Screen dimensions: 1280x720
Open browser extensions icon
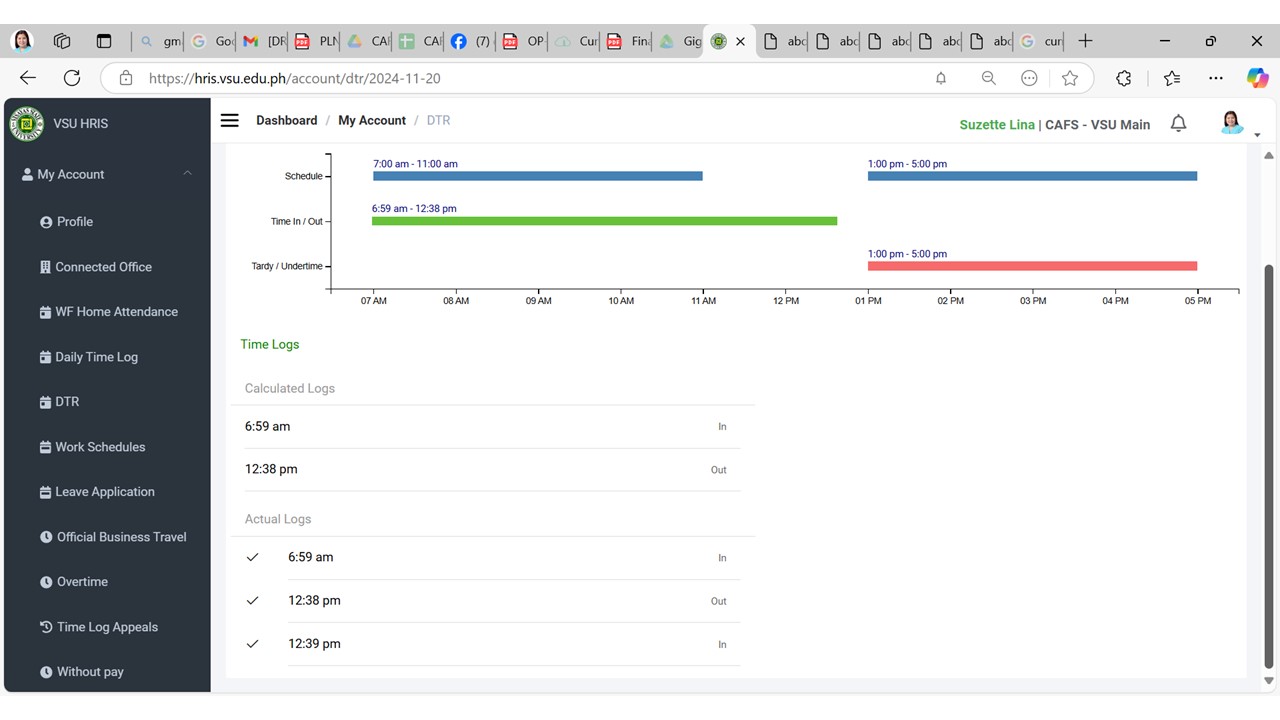pyautogui.click(x=1123, y=78)
